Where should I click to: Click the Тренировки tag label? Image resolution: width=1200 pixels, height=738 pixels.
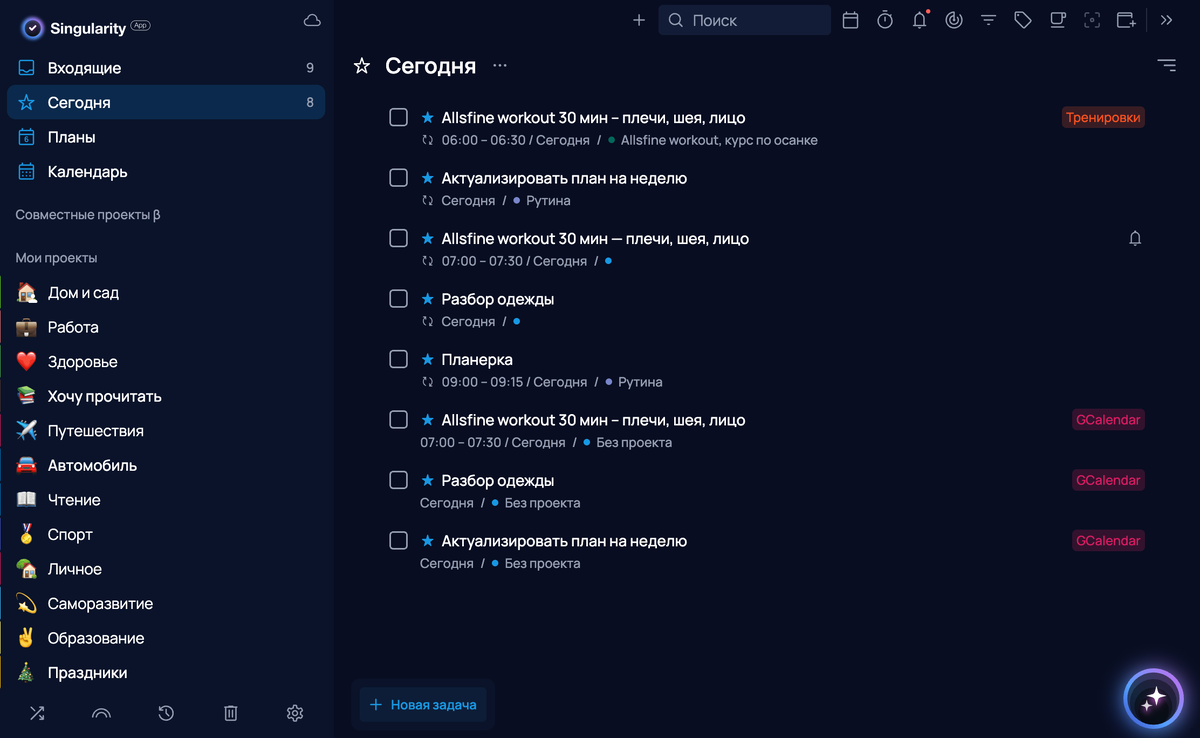point(1103,118)
